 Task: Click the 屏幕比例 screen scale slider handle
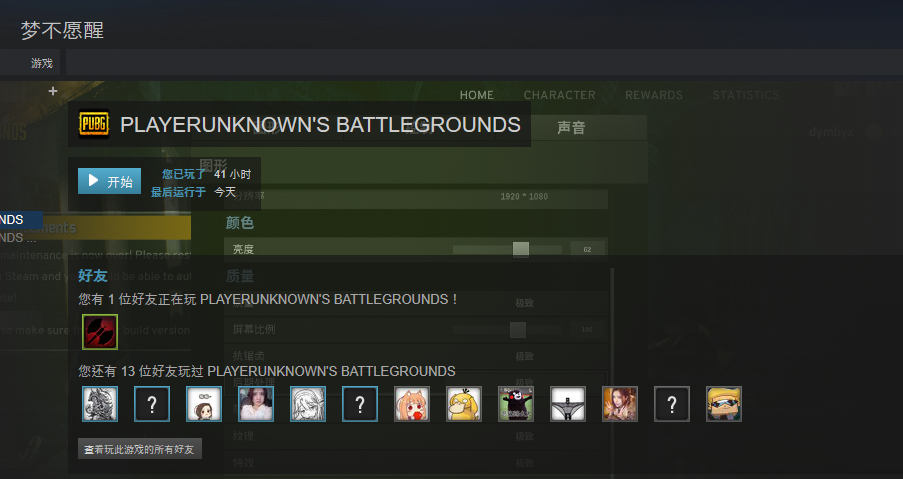[518, 330]
